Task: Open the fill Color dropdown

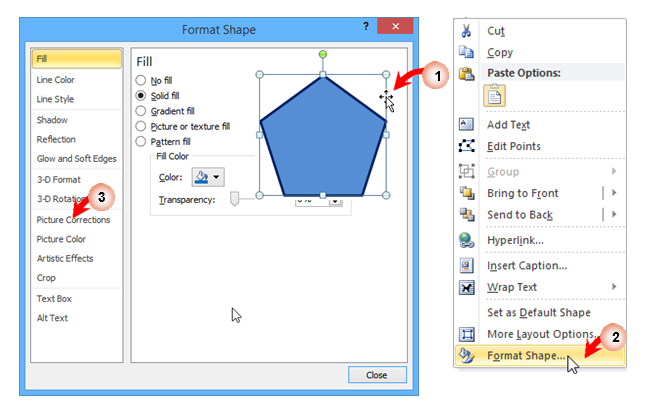Action: click(209, 176)
